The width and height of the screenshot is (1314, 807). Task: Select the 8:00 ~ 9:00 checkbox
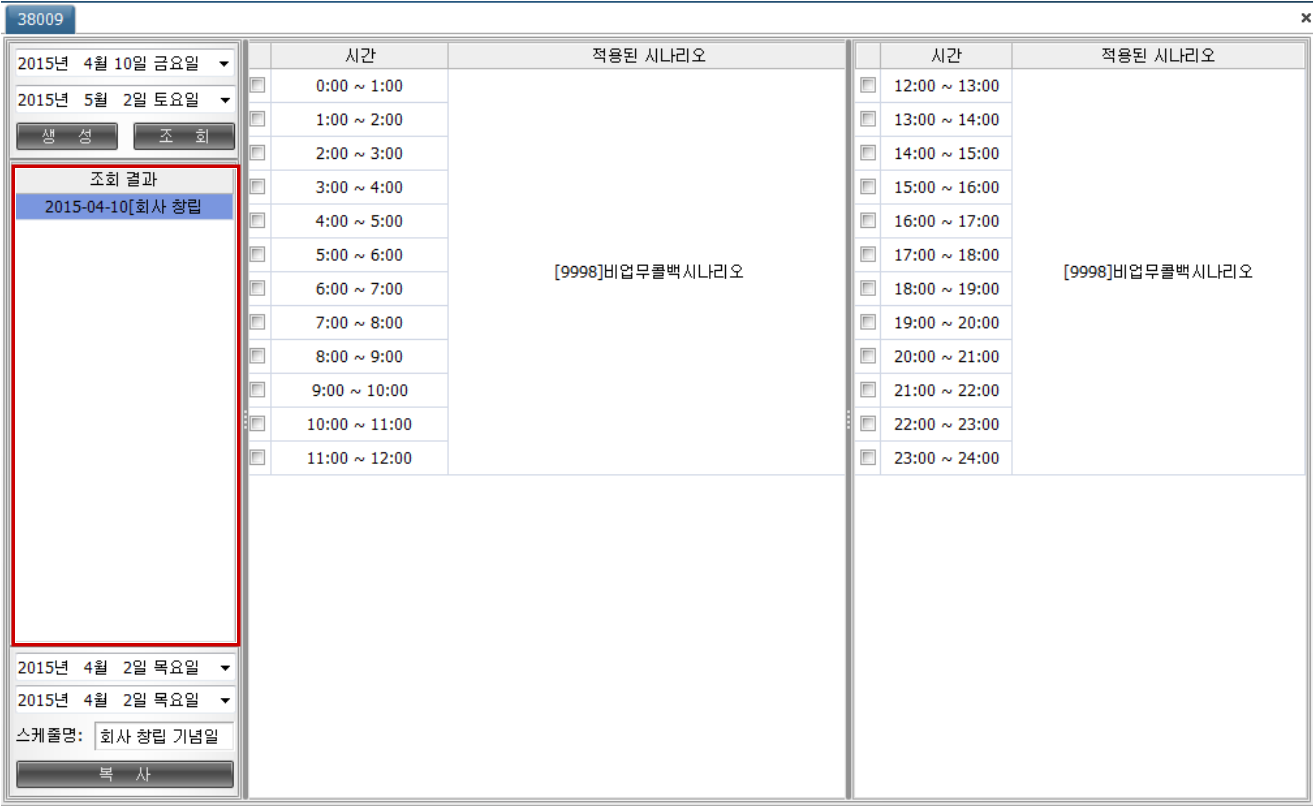(x=257, y=356)
